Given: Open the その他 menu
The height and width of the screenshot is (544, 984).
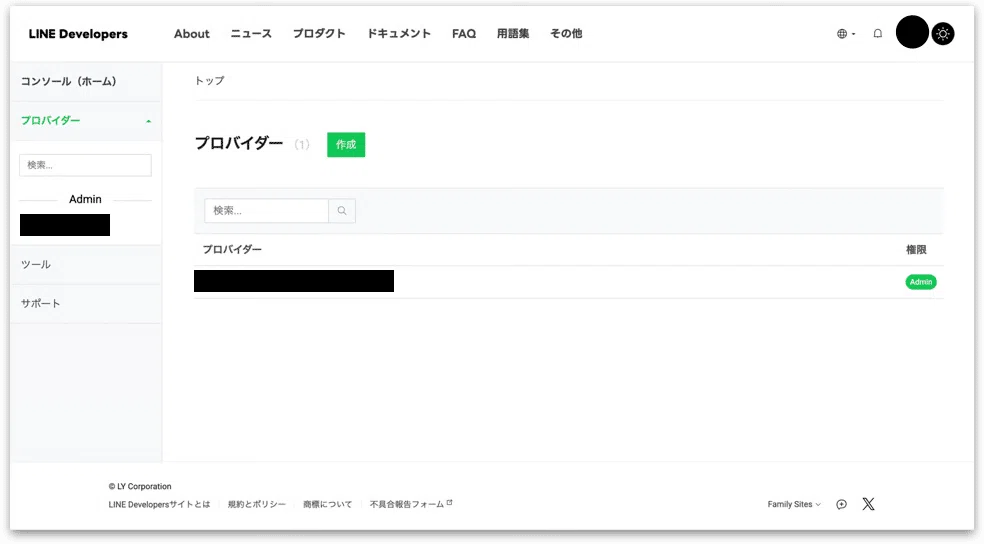Looking at the screenshot, I should [566, 34].
